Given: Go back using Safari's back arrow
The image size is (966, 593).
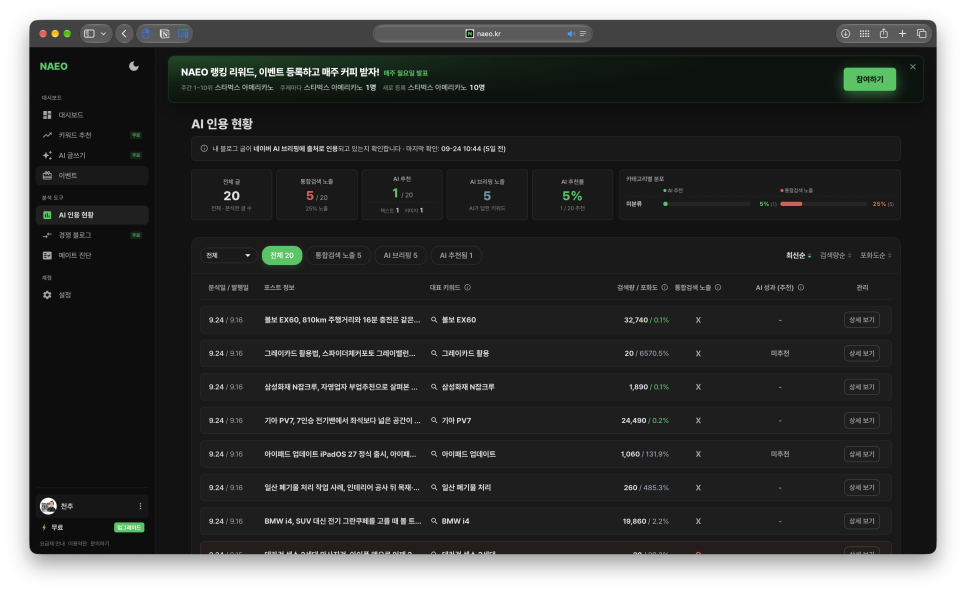Looking at the screenshot, I should [x=124, y=34].
